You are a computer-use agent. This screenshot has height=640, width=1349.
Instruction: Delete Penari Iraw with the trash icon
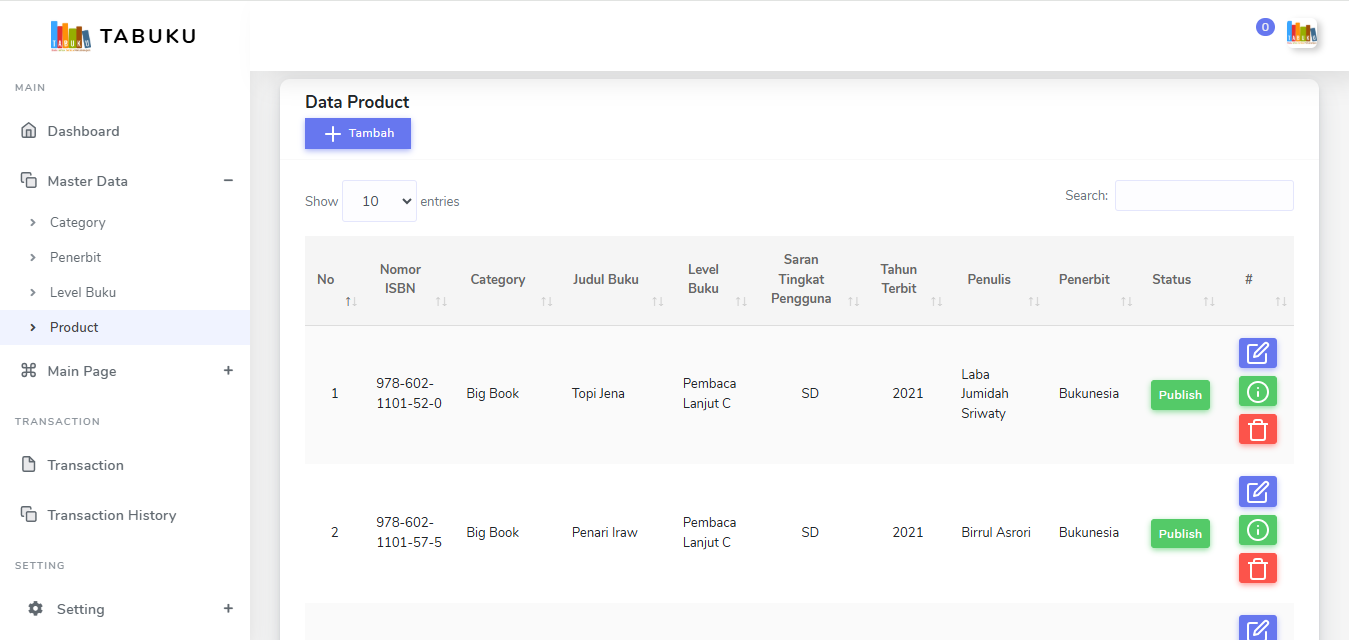coord(1257,568)
